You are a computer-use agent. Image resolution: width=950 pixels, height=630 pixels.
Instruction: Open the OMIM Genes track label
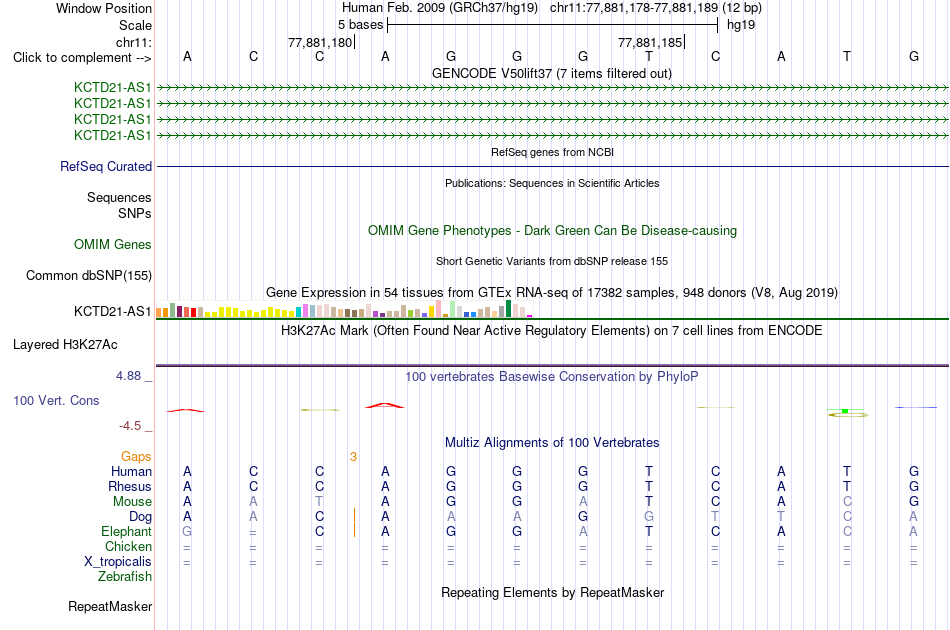click(113, 244)
